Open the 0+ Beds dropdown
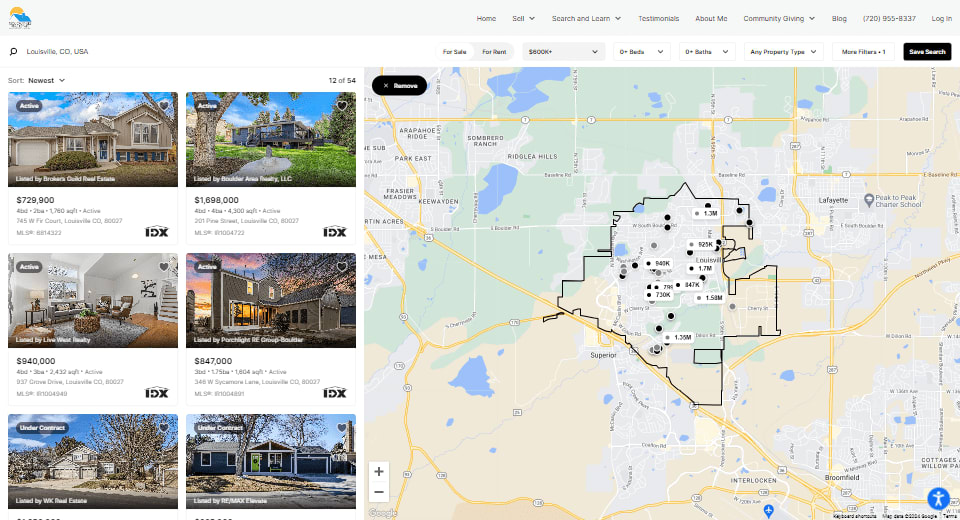Viewport: 960px width, 520px height. 642,51
